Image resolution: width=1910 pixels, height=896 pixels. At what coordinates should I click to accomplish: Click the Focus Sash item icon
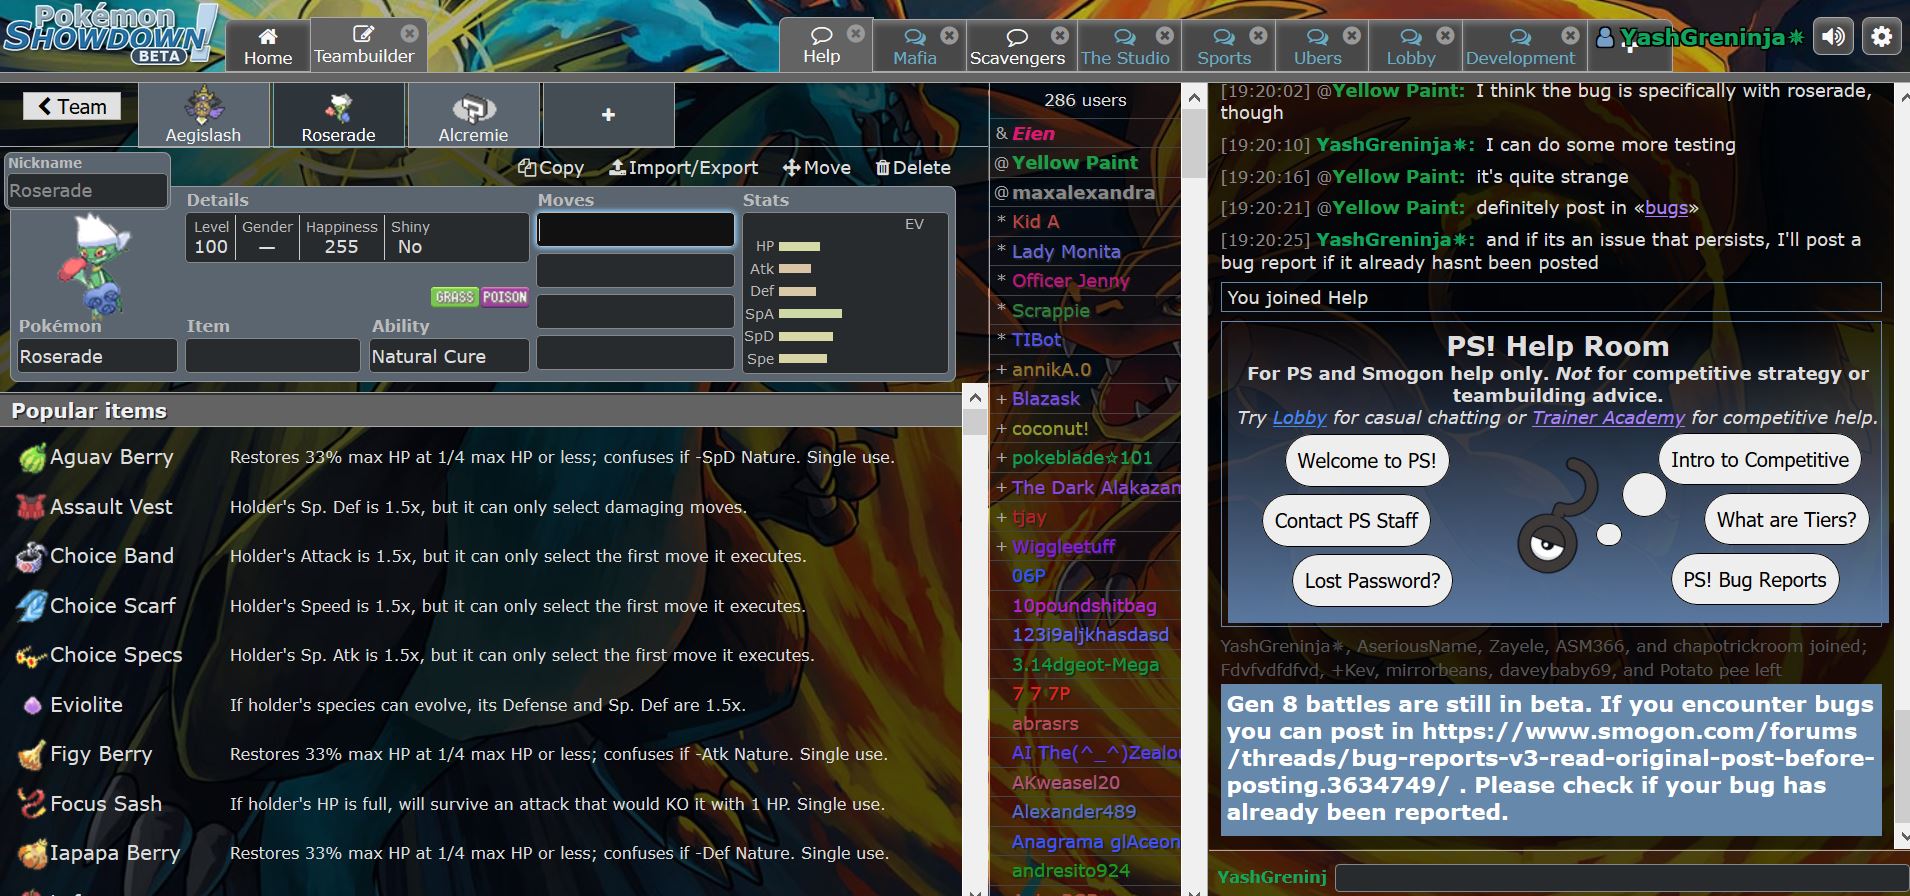pyautogui.click(x=32, y=804)
